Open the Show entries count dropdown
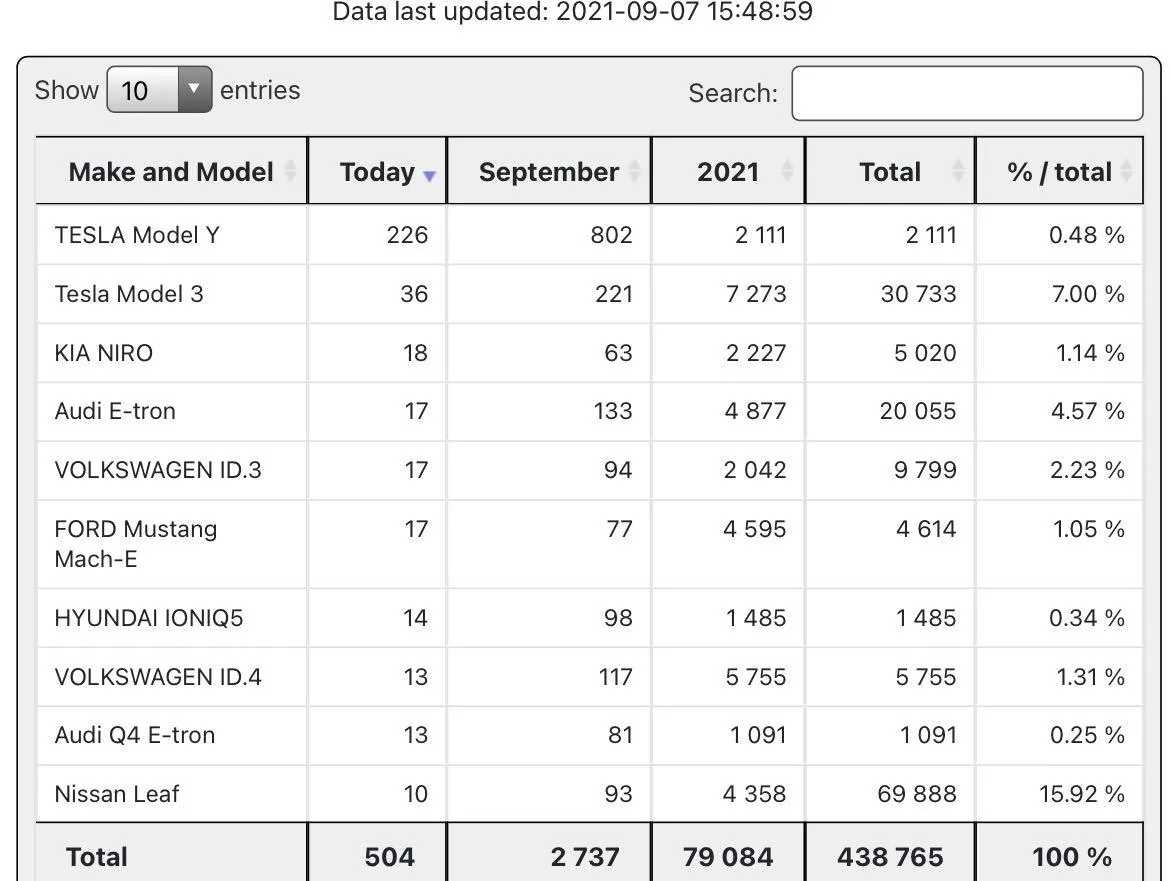Viewport: 1170px width, 881px height. (159, 90)
